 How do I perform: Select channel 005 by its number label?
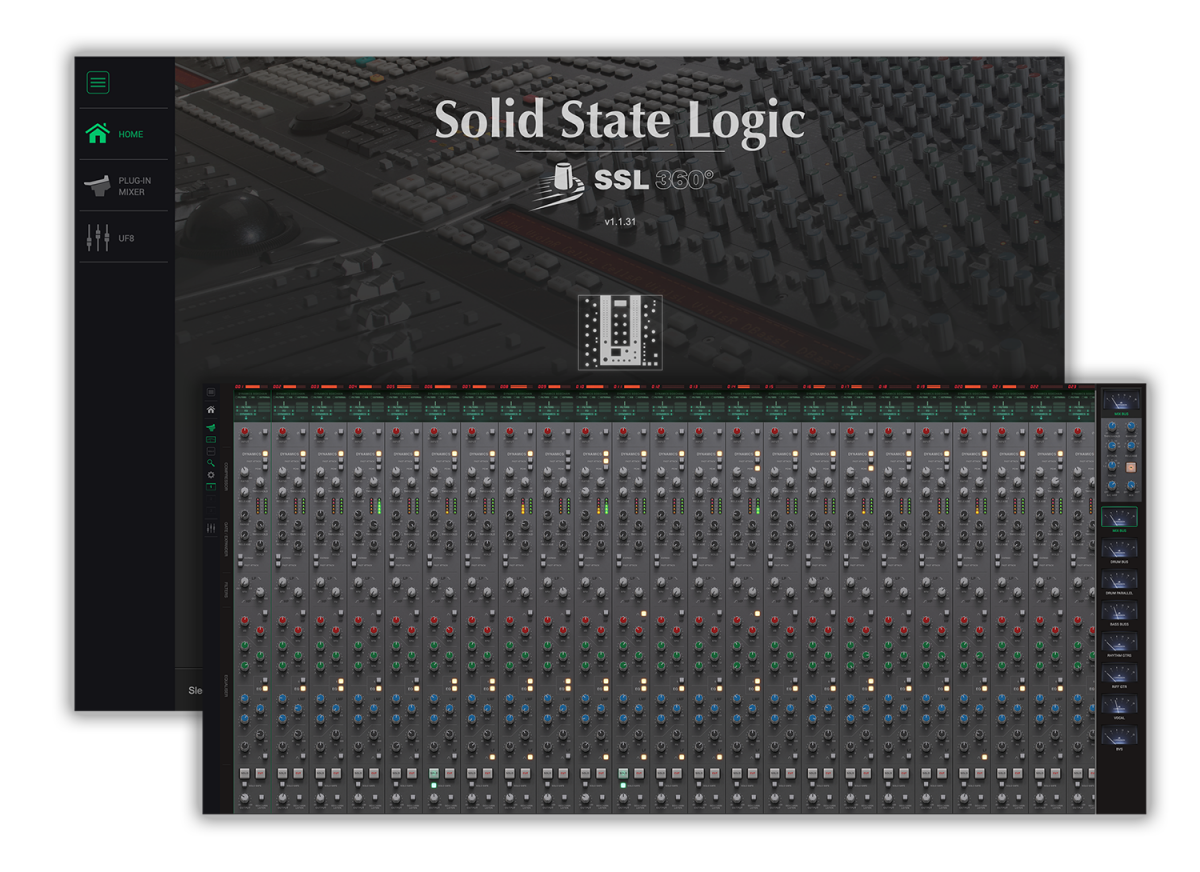point(392,386)
